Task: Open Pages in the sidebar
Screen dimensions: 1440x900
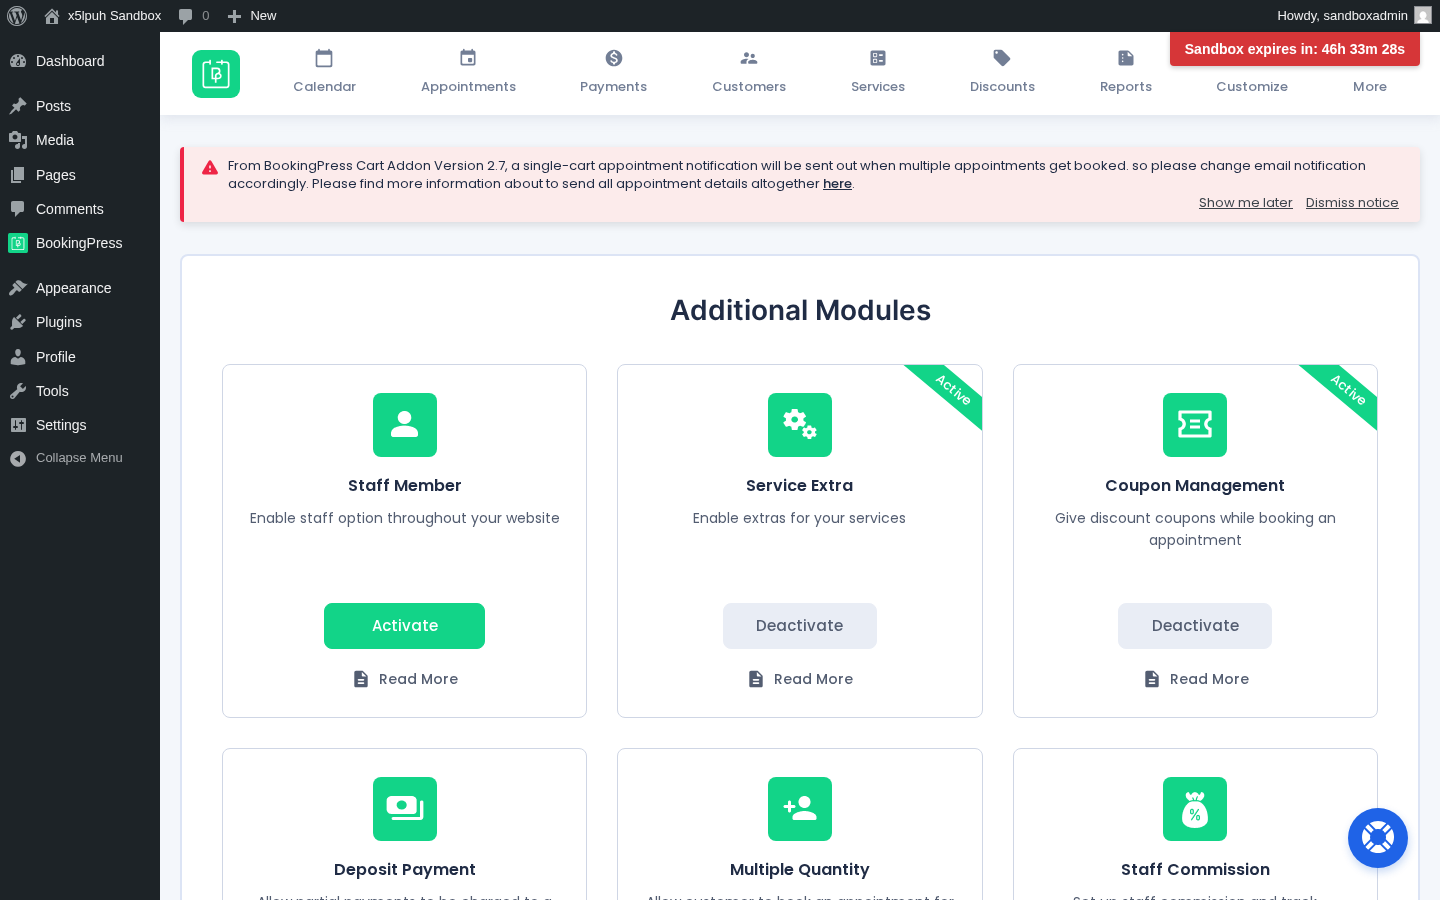Action: click(x=80, y=175)
